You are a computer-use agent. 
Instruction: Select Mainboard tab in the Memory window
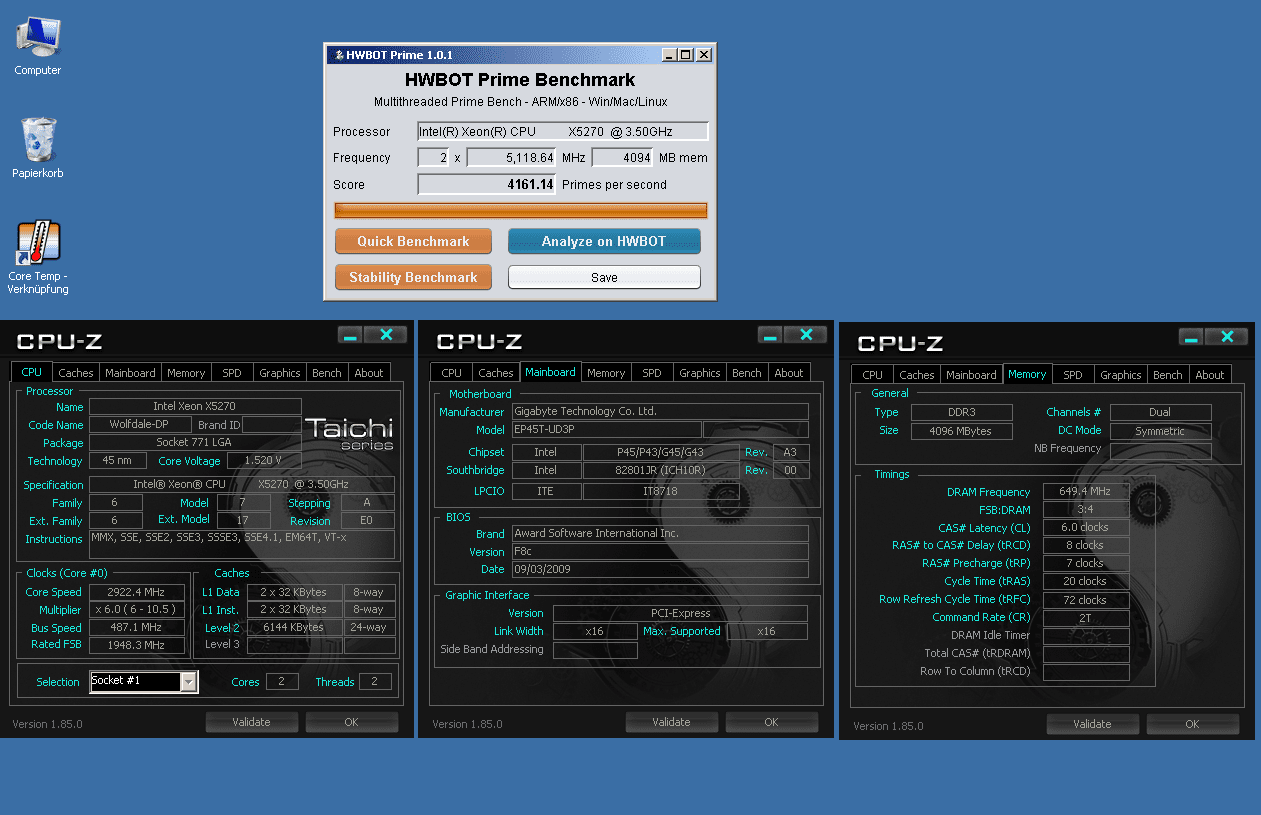coord(972,375)
